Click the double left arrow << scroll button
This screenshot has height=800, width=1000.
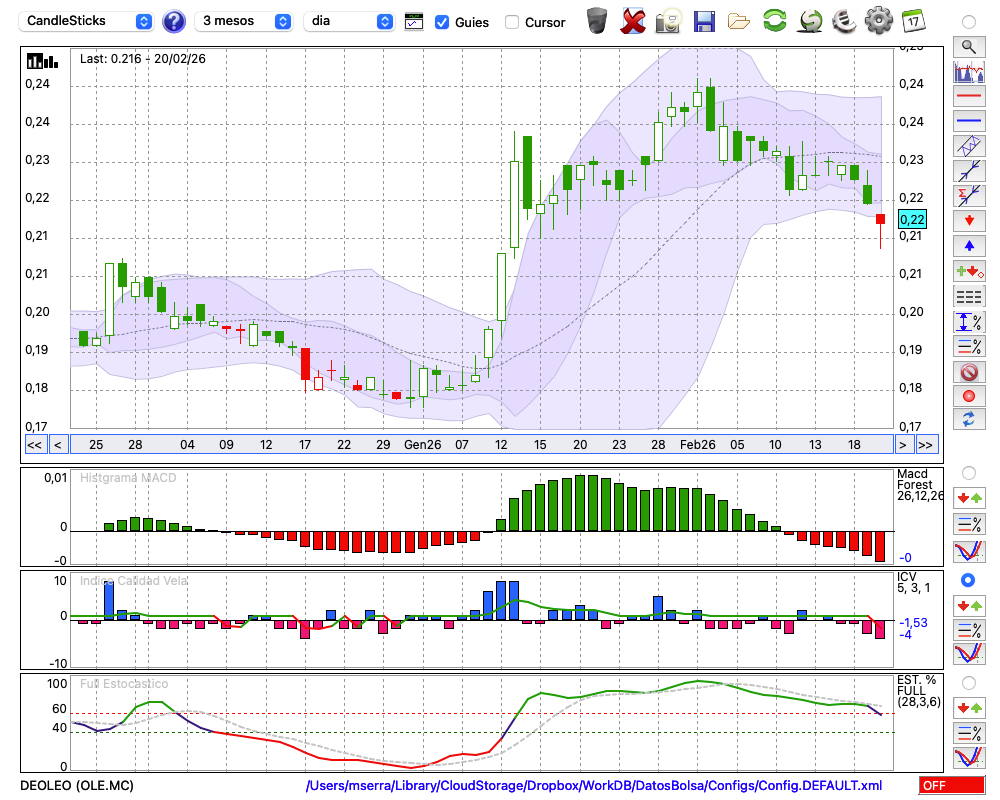(34, 444)
